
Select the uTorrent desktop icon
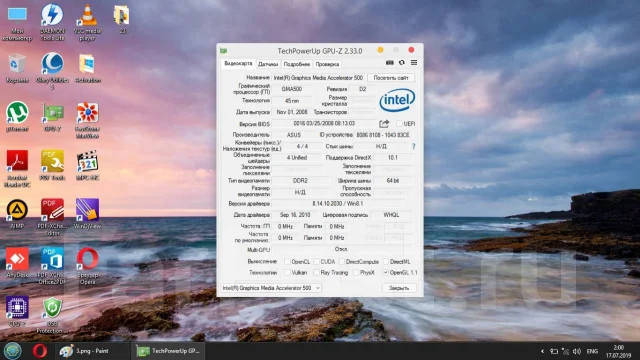pyautogui.click(x=17, y=117)
